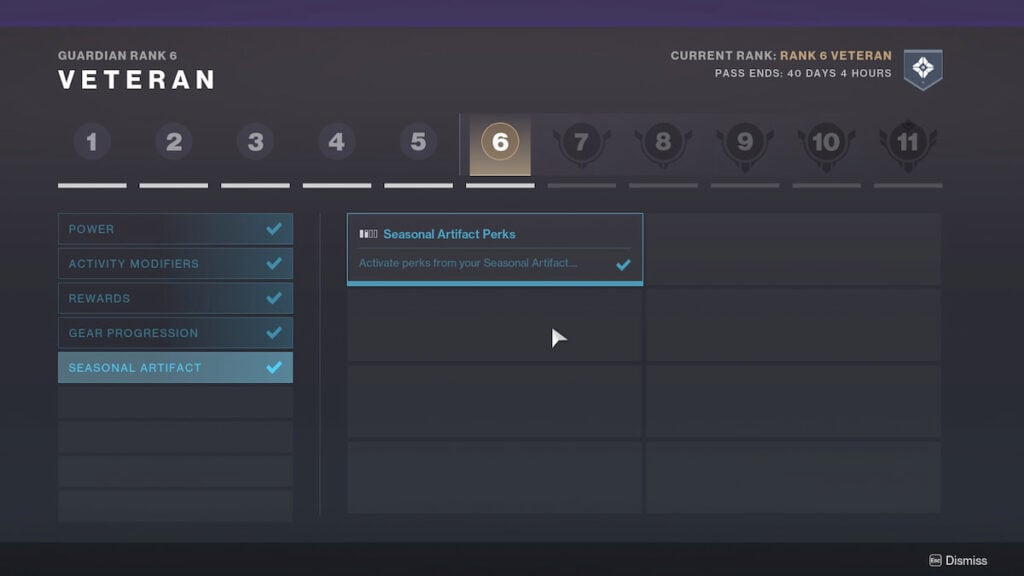Screen dimensions: 1024x576
Task: Click the empty progress bar under Rank 7
Action: point(582,185)
